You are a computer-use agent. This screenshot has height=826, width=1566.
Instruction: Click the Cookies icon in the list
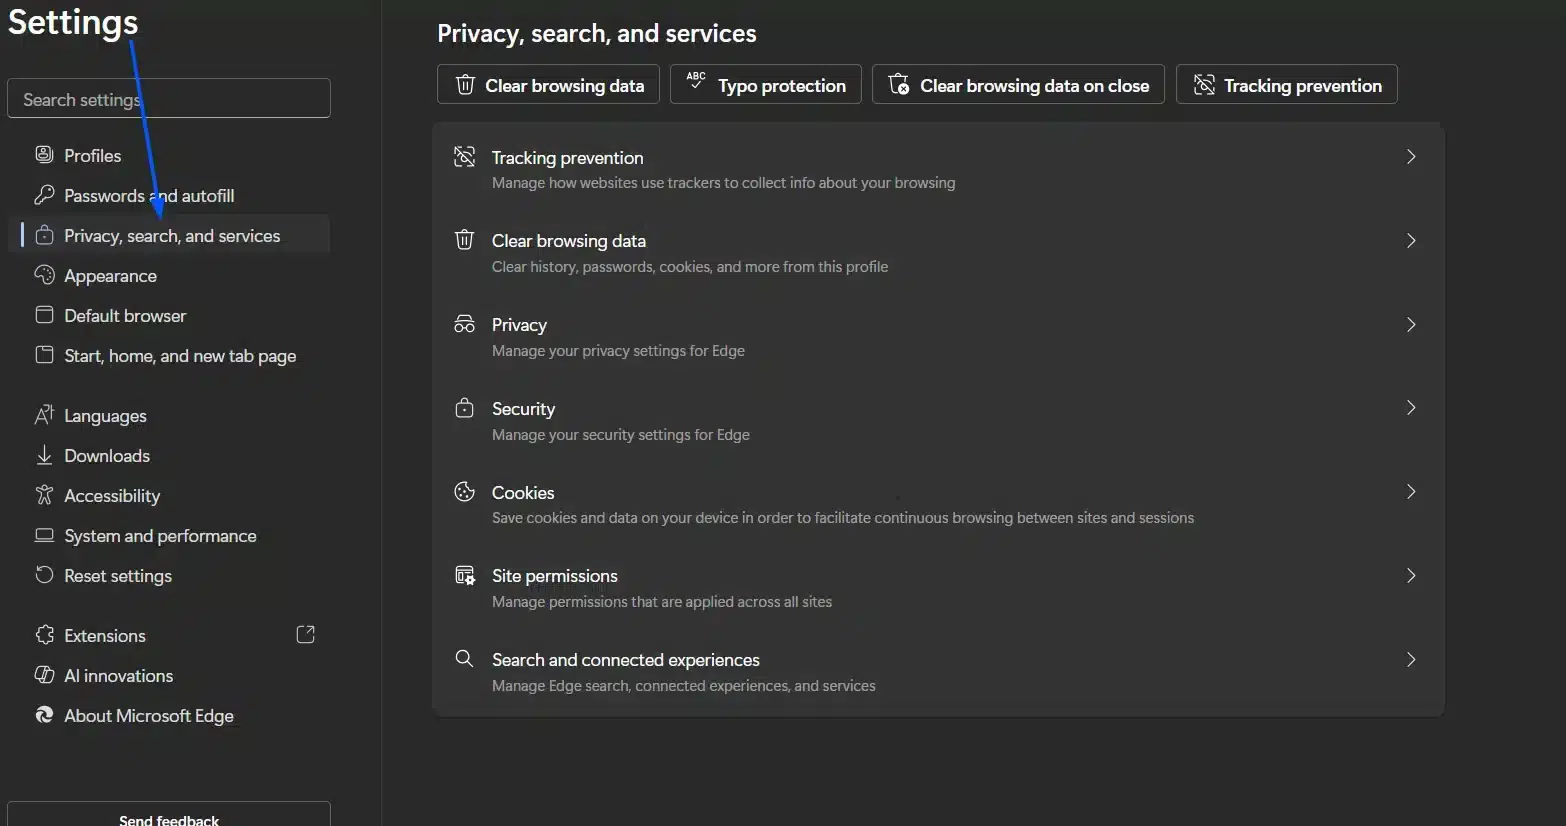click(464, 491)
